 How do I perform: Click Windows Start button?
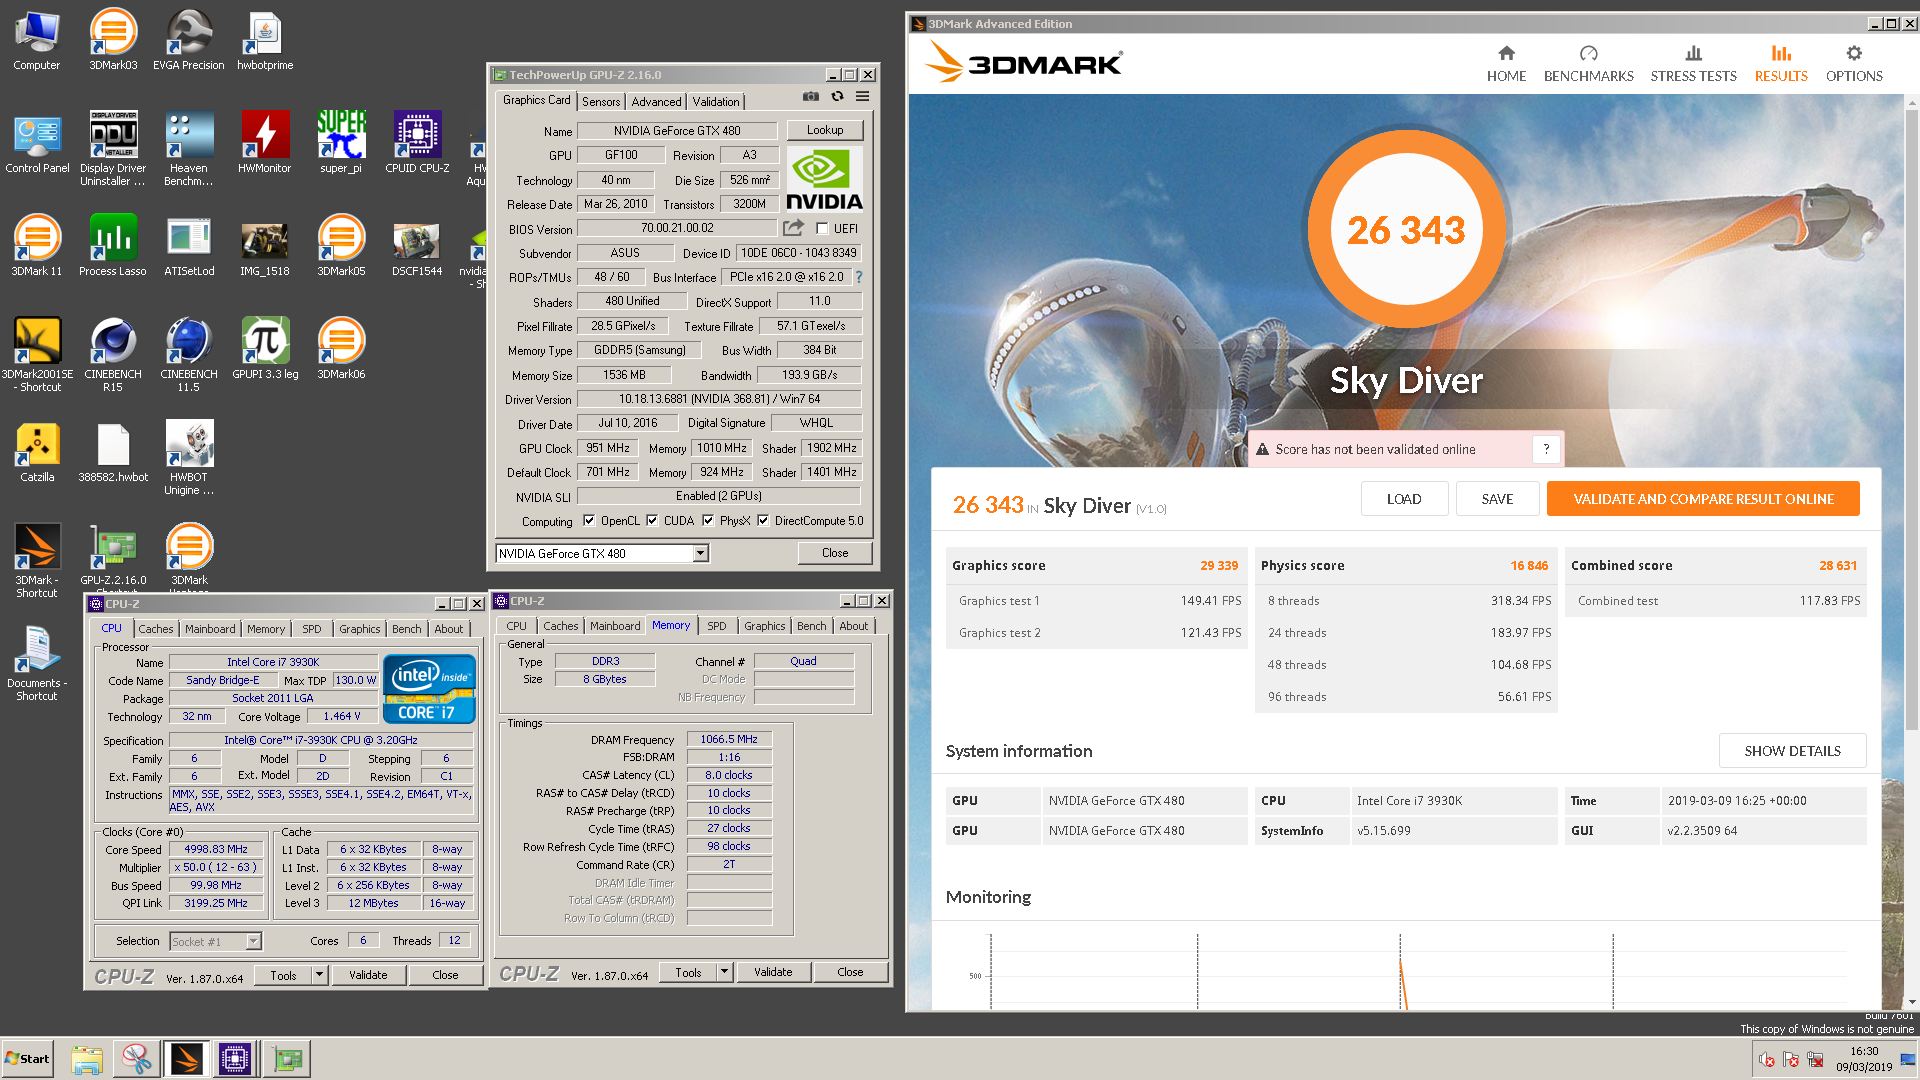(28, 1059)
